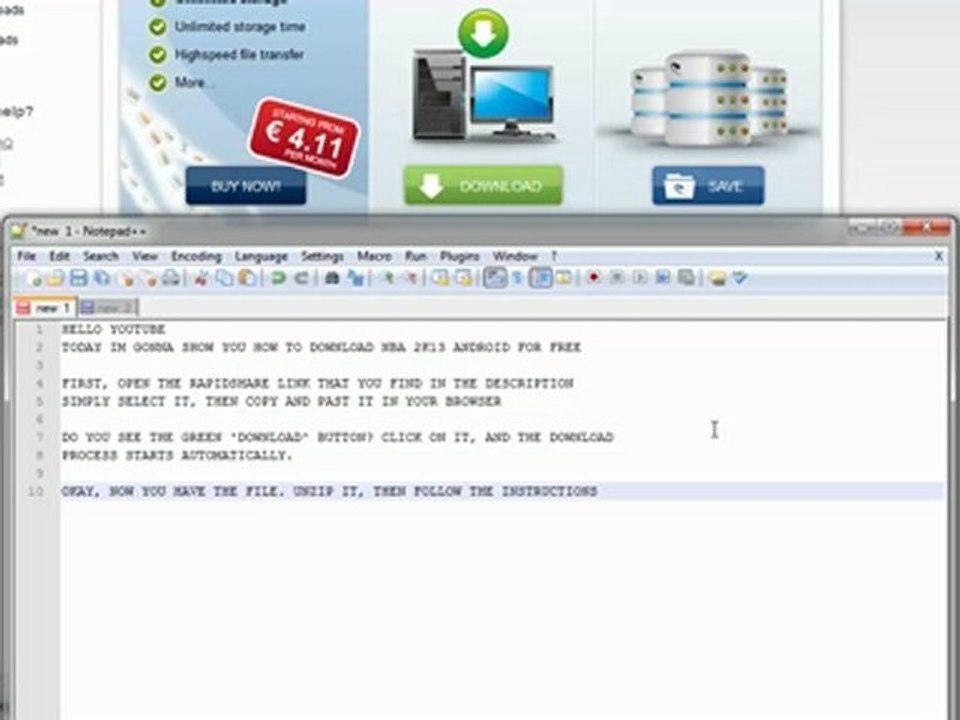The width and height of the screenshot is (960, 720).
Task: Switch to the 'new 1' tab
Action: click(x=45, y=307)
